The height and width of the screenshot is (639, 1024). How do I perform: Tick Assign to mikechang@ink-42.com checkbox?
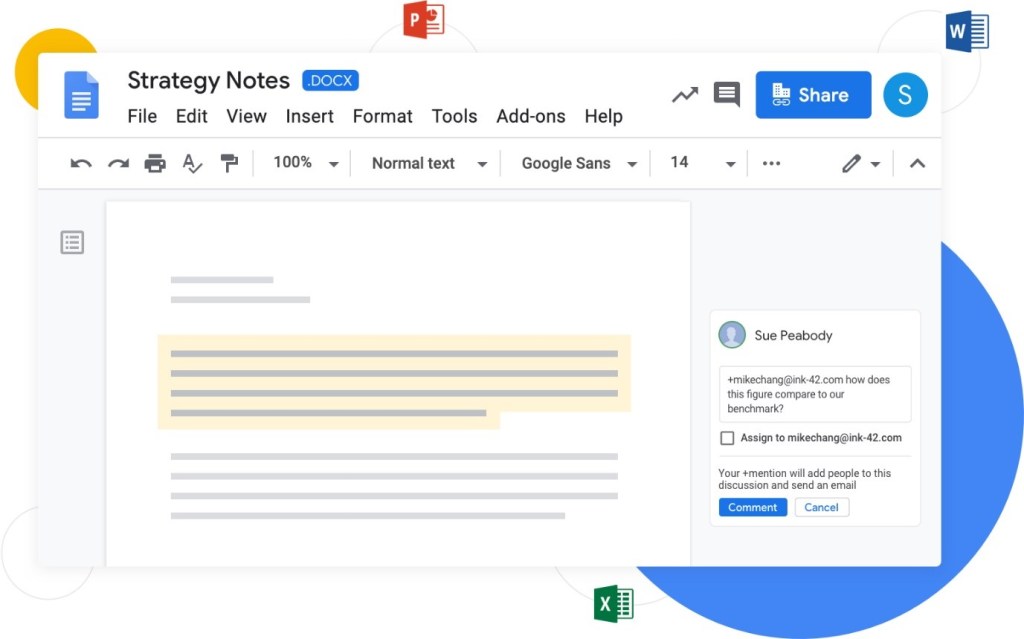pyautogui.click(x=727, y=438)
